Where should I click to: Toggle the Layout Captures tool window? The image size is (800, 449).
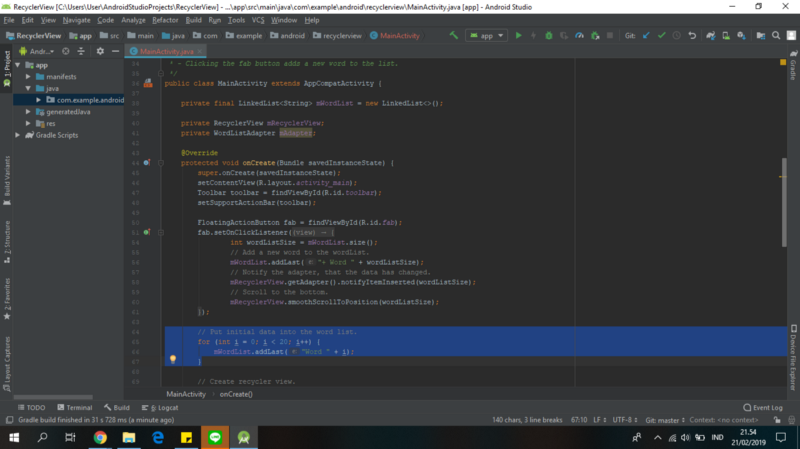click(7, 364)
